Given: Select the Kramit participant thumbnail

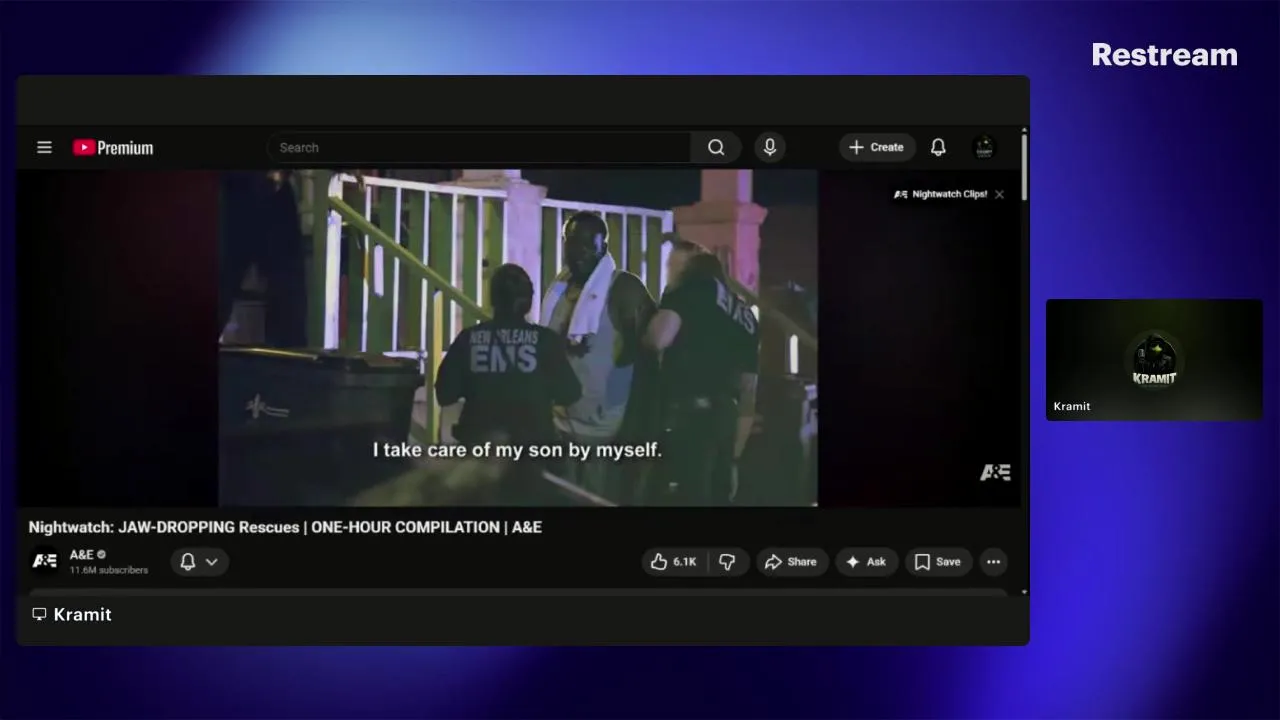Looking at the screenshot, I should tap(1154, 360).
